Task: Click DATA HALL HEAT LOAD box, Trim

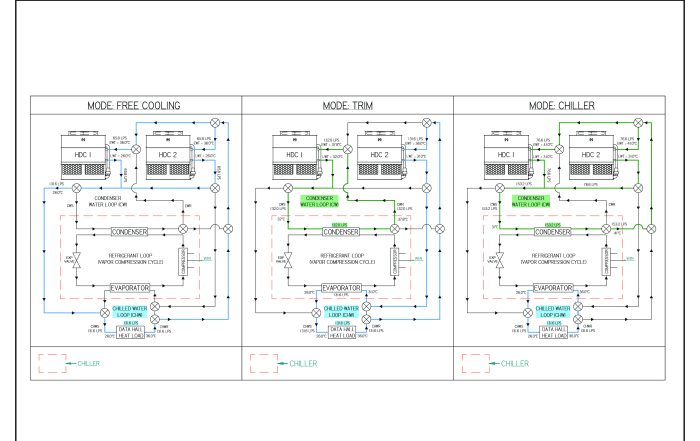Action: click(x=342, y=333)
